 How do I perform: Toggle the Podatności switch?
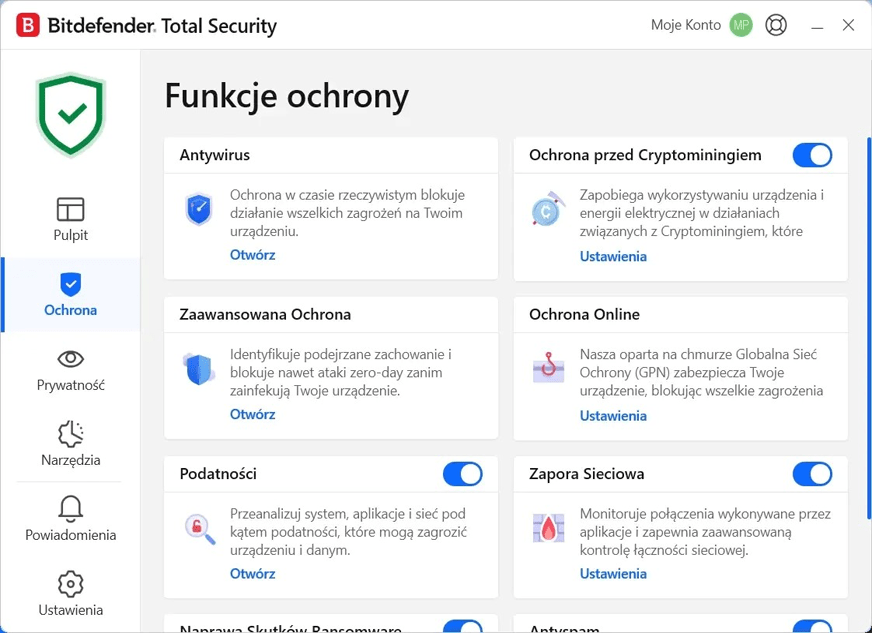pyautogui.click(x=463, y=474)
